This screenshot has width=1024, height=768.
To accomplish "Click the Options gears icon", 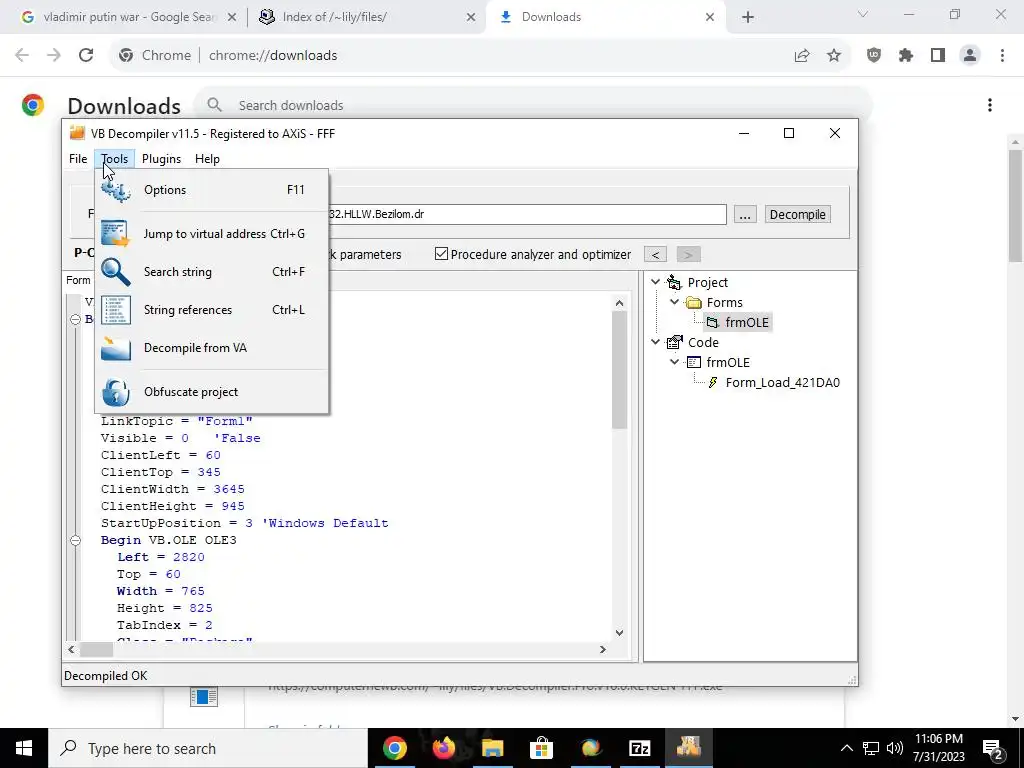I will point(116,190).
